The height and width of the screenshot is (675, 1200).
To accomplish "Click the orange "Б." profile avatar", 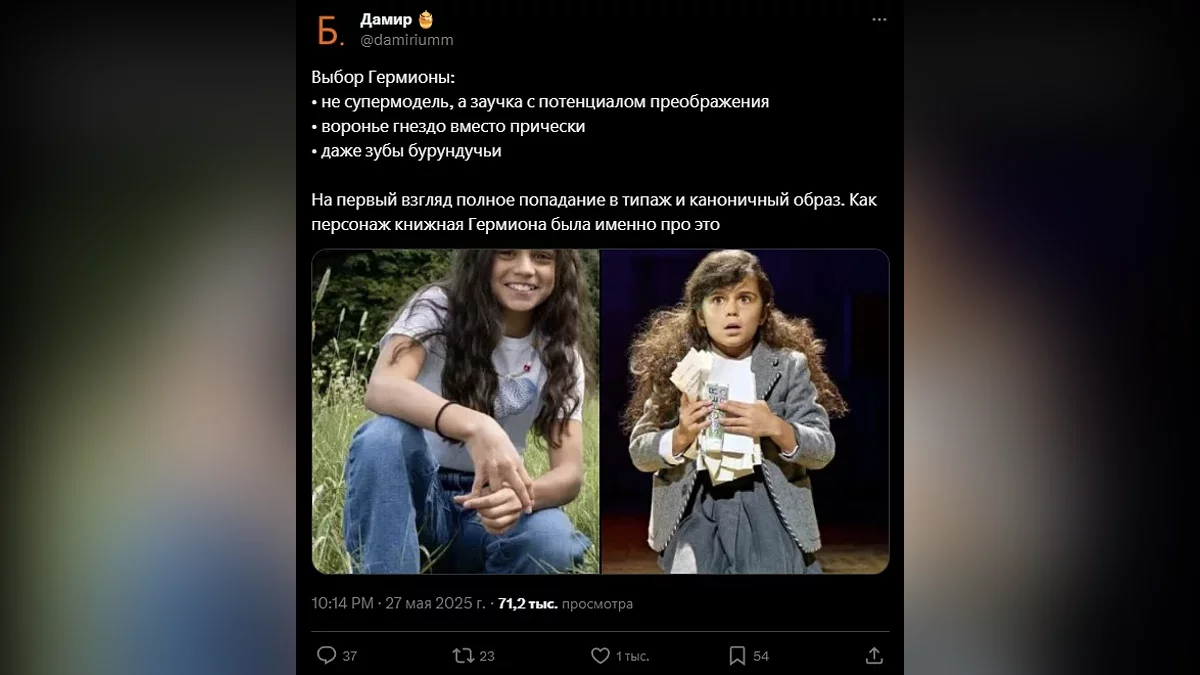I will pyautogui.click(x=331, y=30).
